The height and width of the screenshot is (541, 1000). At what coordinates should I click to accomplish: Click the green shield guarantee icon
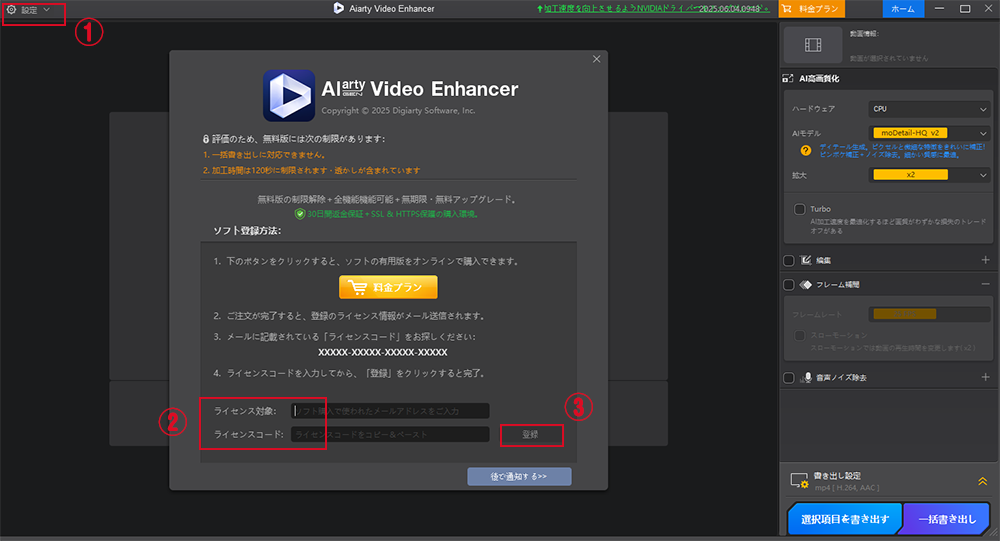tap(299, 214)
